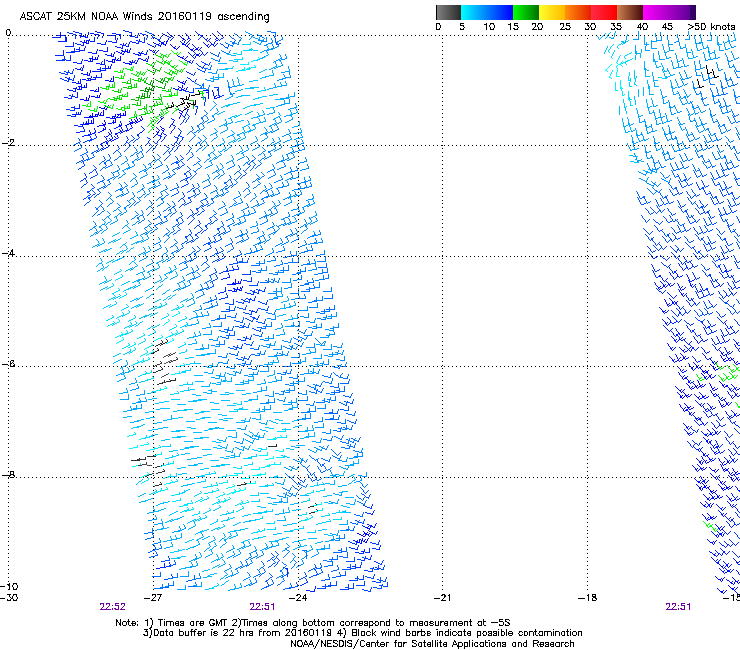
Task: Select the red 30-35 knots legend swatch
Action: click(x=604, y=12)
